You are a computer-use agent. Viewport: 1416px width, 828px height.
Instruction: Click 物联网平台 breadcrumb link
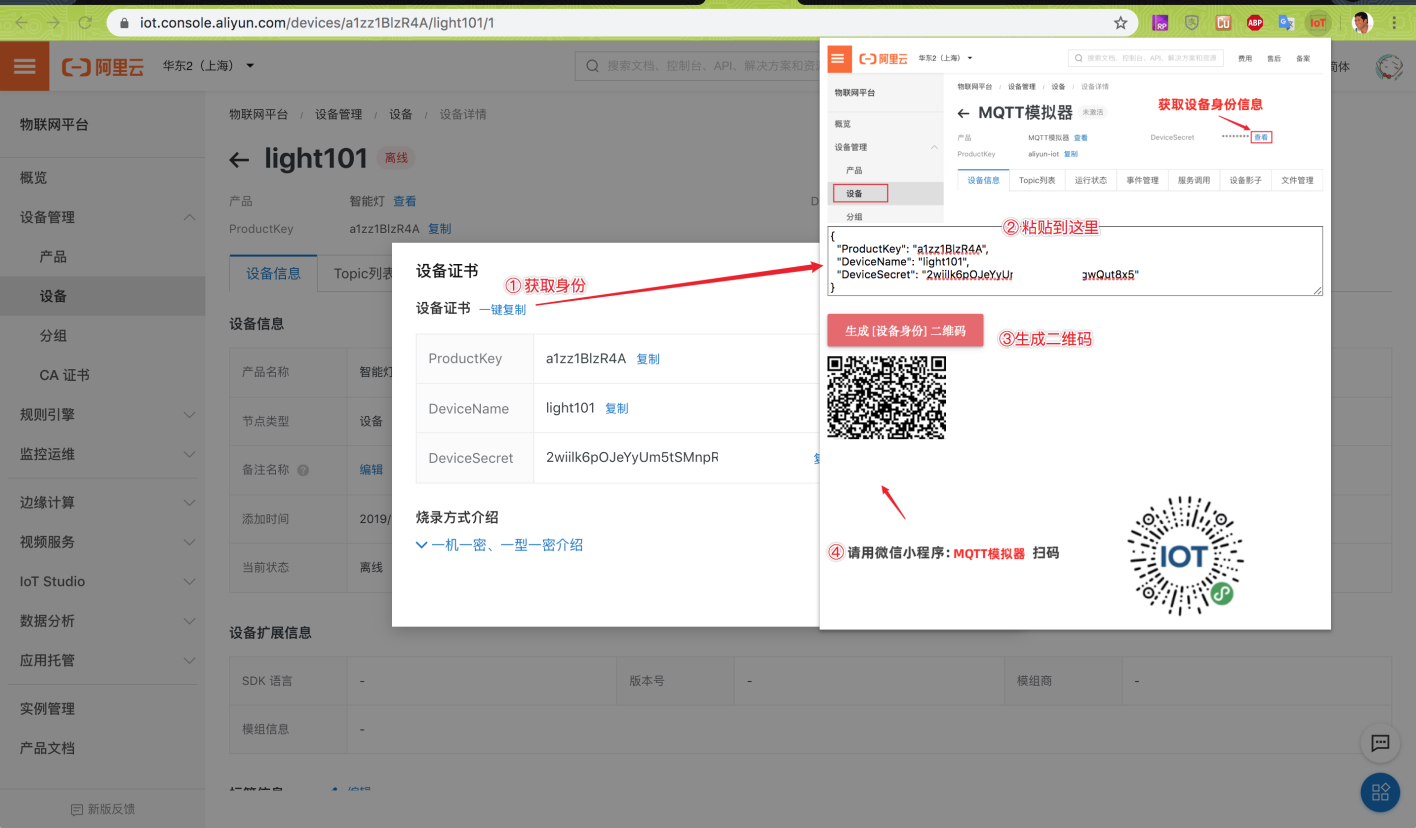(258, 115)
